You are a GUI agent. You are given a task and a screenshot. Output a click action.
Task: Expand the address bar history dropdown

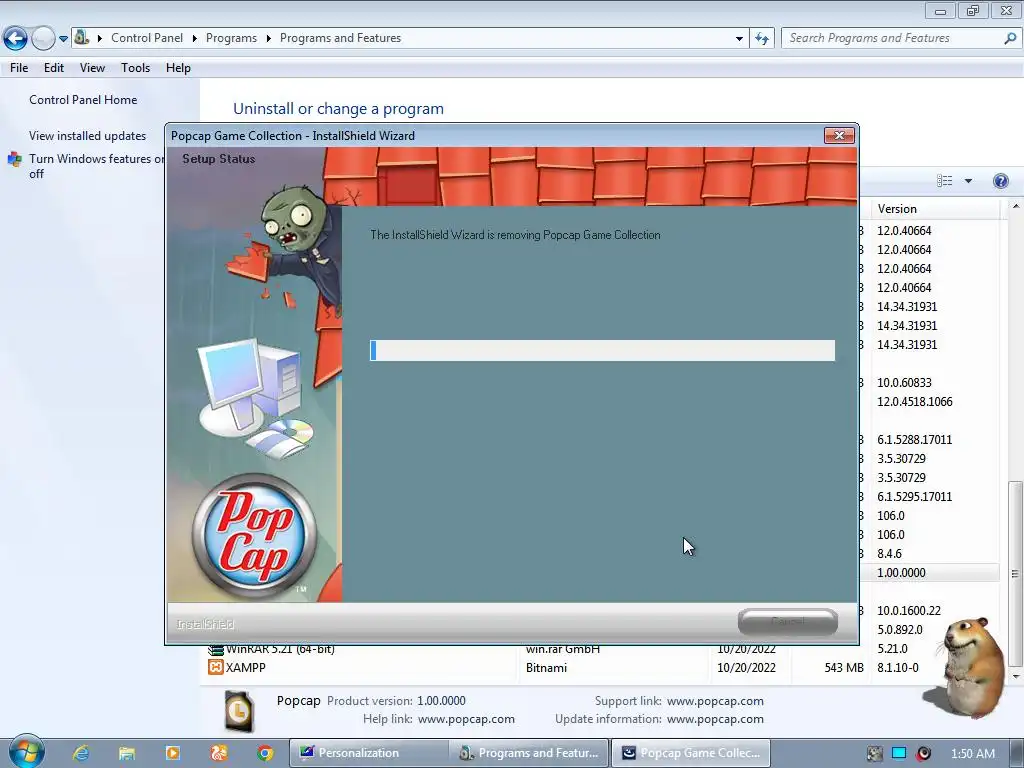[x=739, y=39]
